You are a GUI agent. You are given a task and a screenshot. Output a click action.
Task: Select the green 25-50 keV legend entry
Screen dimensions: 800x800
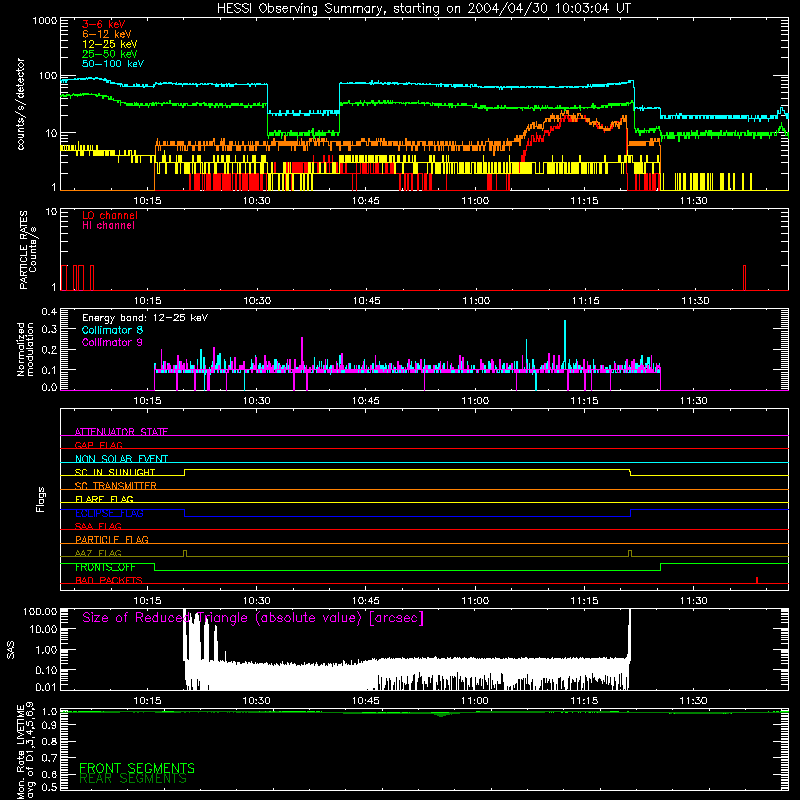point(110,54)
